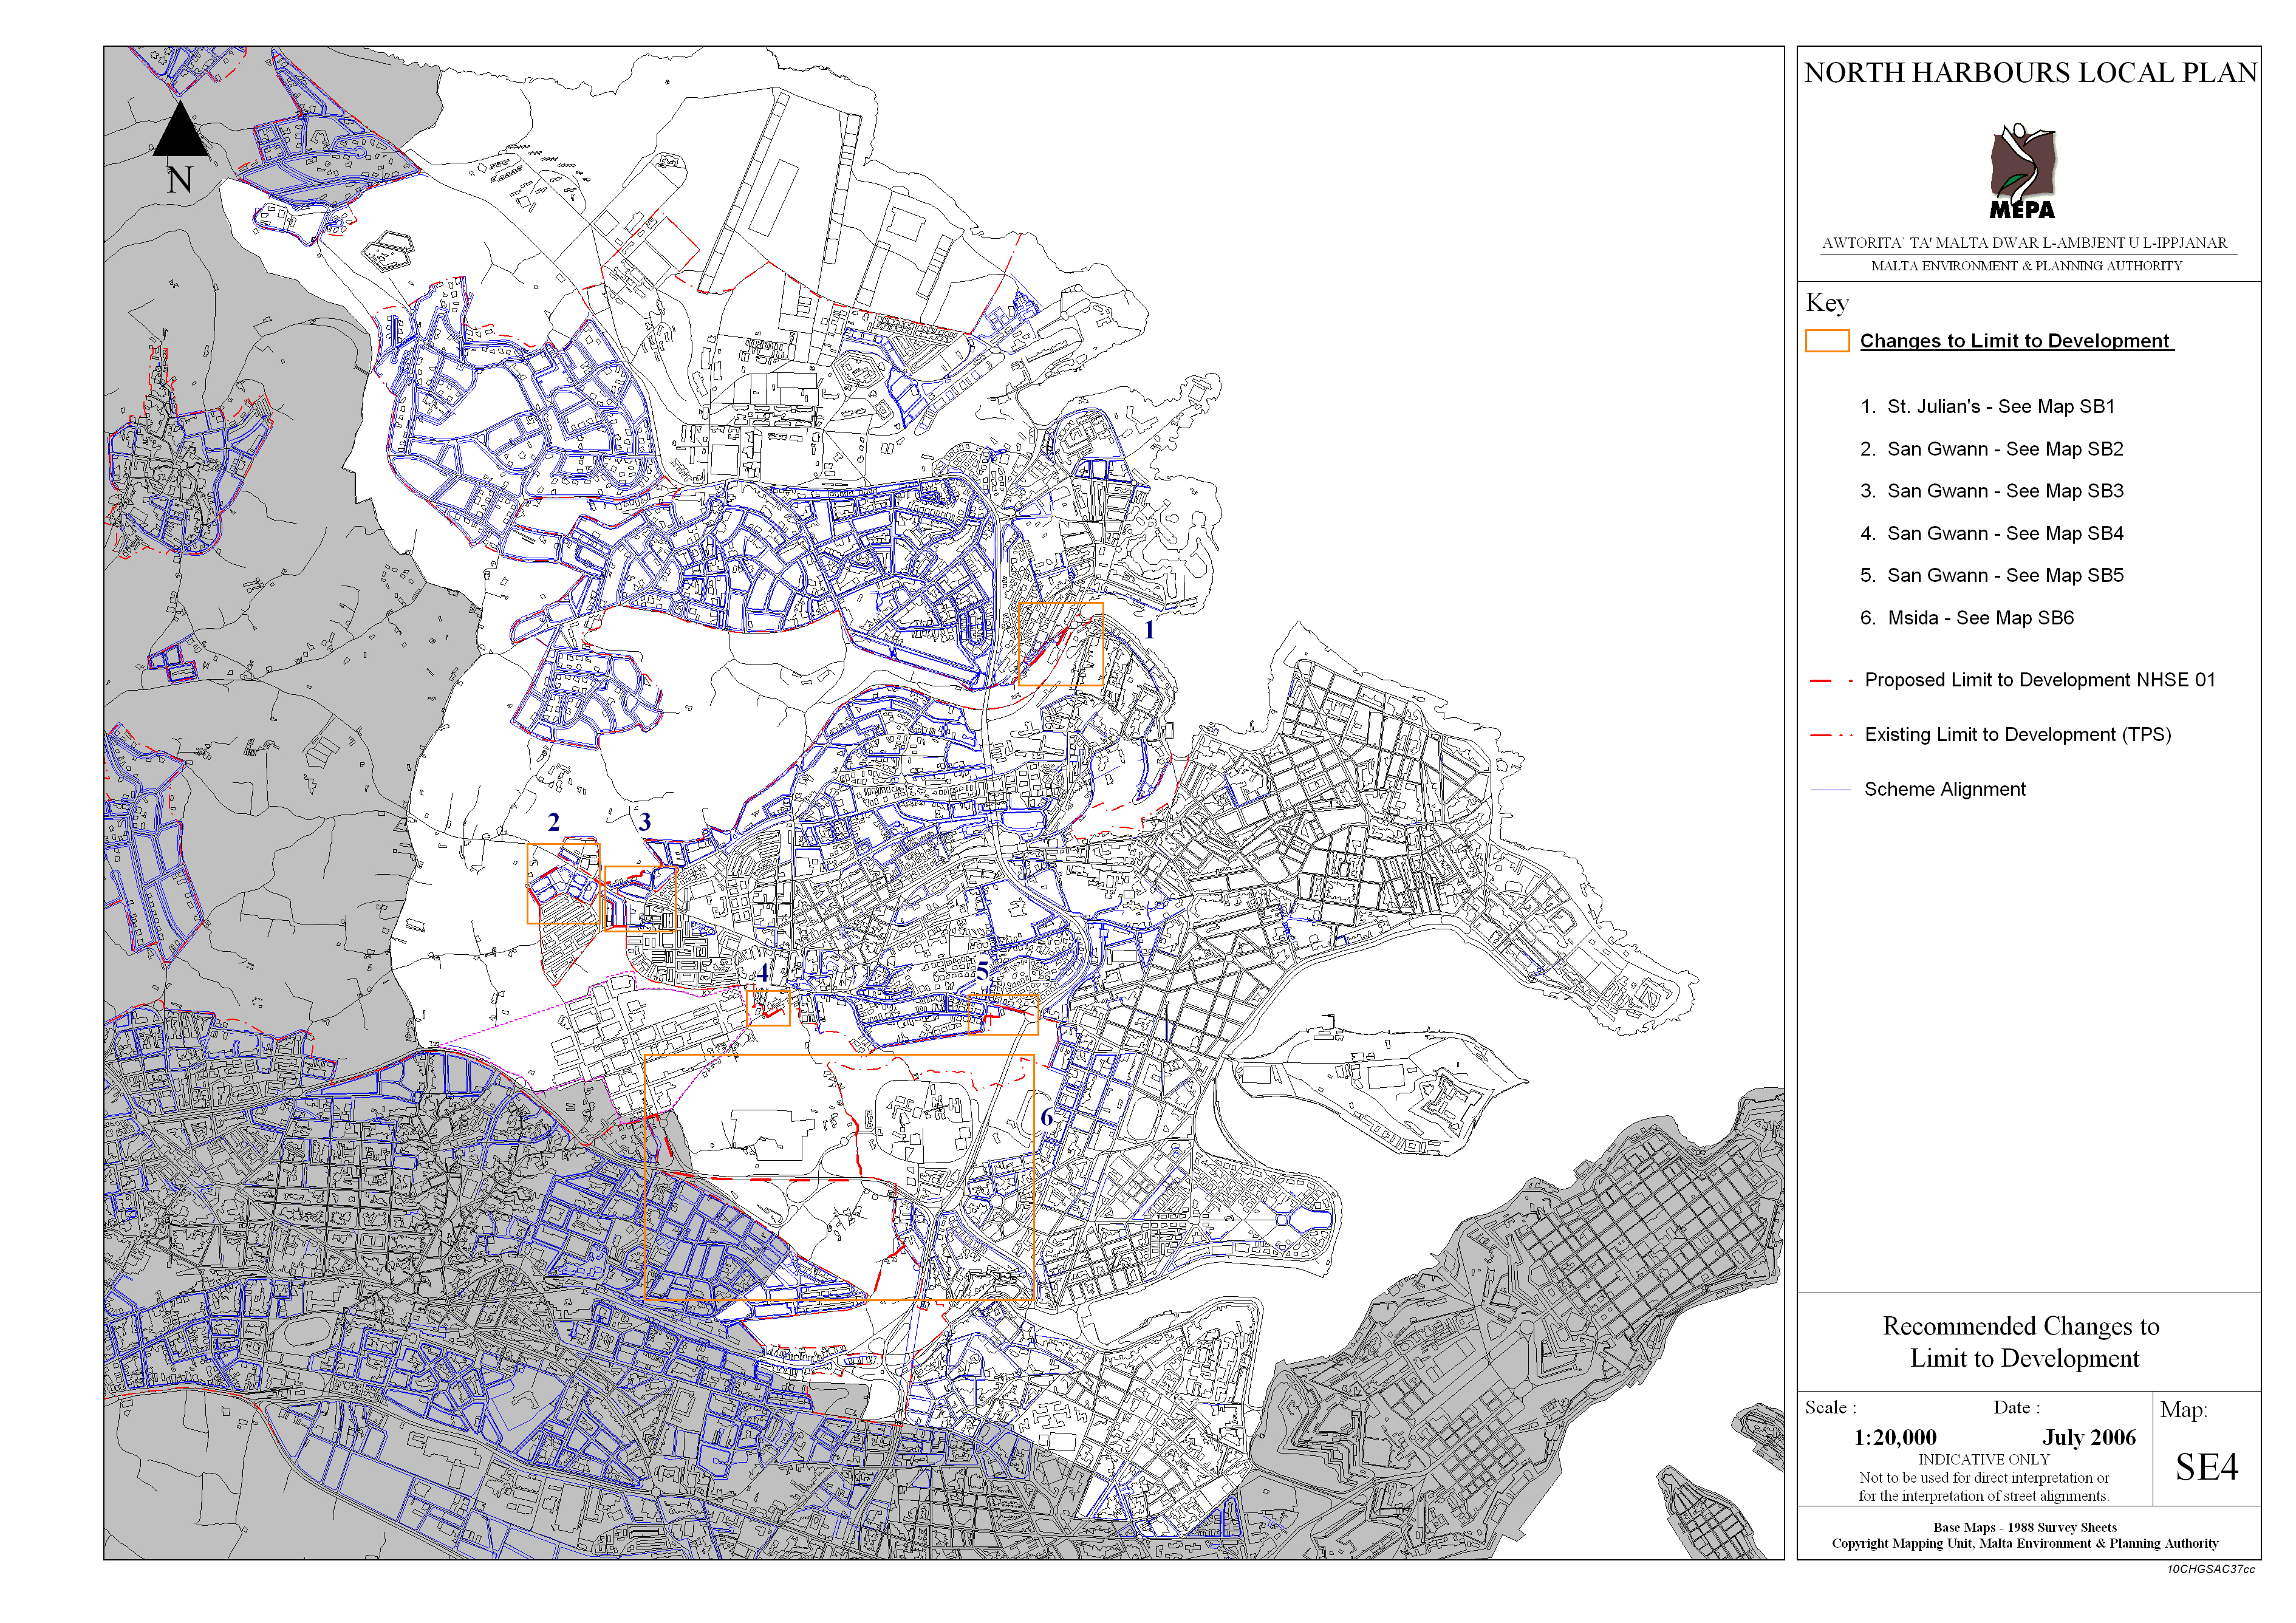
Task: Click 'AWTORITA' TA' MALTA DWAR L-AMBJENT' text
Action: (2024, 243)
